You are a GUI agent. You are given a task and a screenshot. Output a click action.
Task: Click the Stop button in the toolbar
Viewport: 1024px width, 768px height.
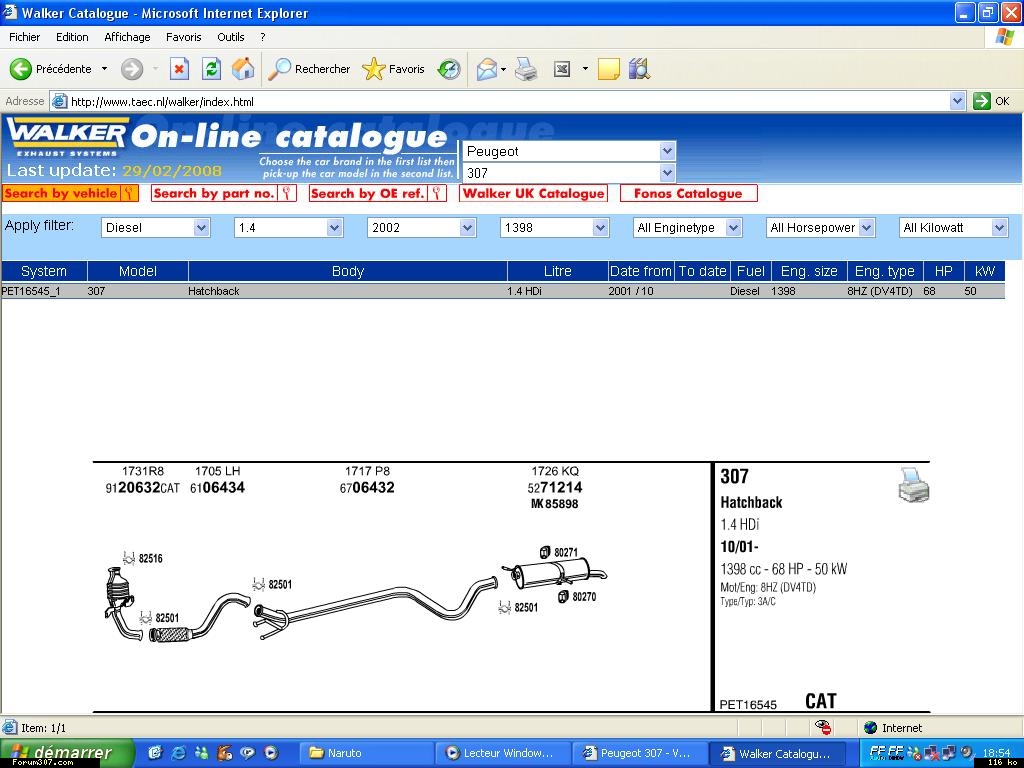[x=179, y=69]
